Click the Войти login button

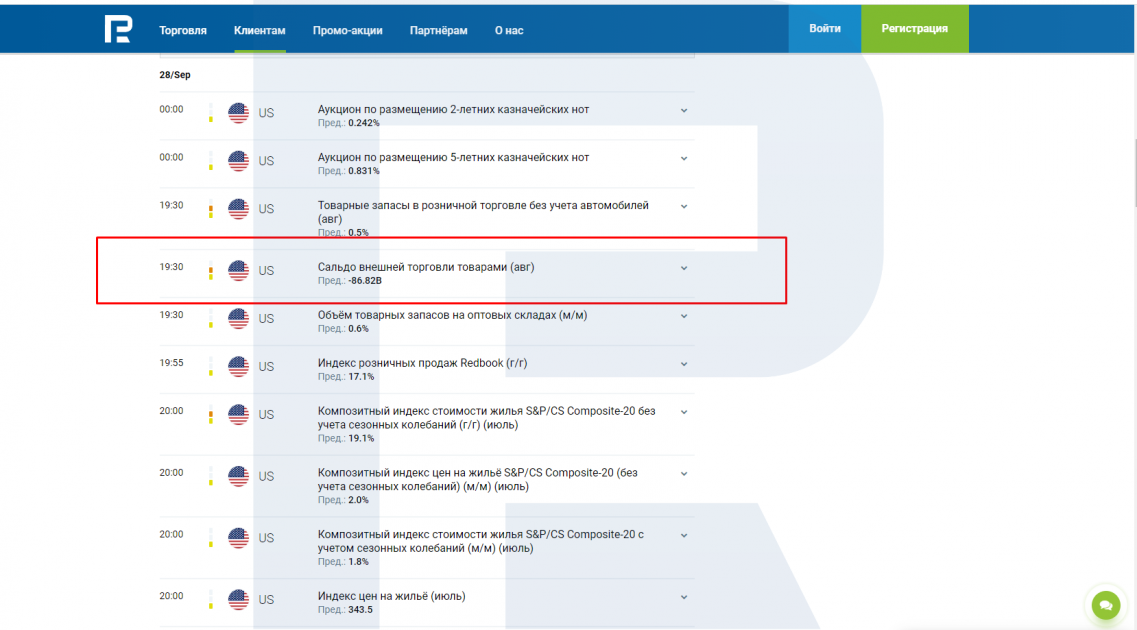click(825, 29)
